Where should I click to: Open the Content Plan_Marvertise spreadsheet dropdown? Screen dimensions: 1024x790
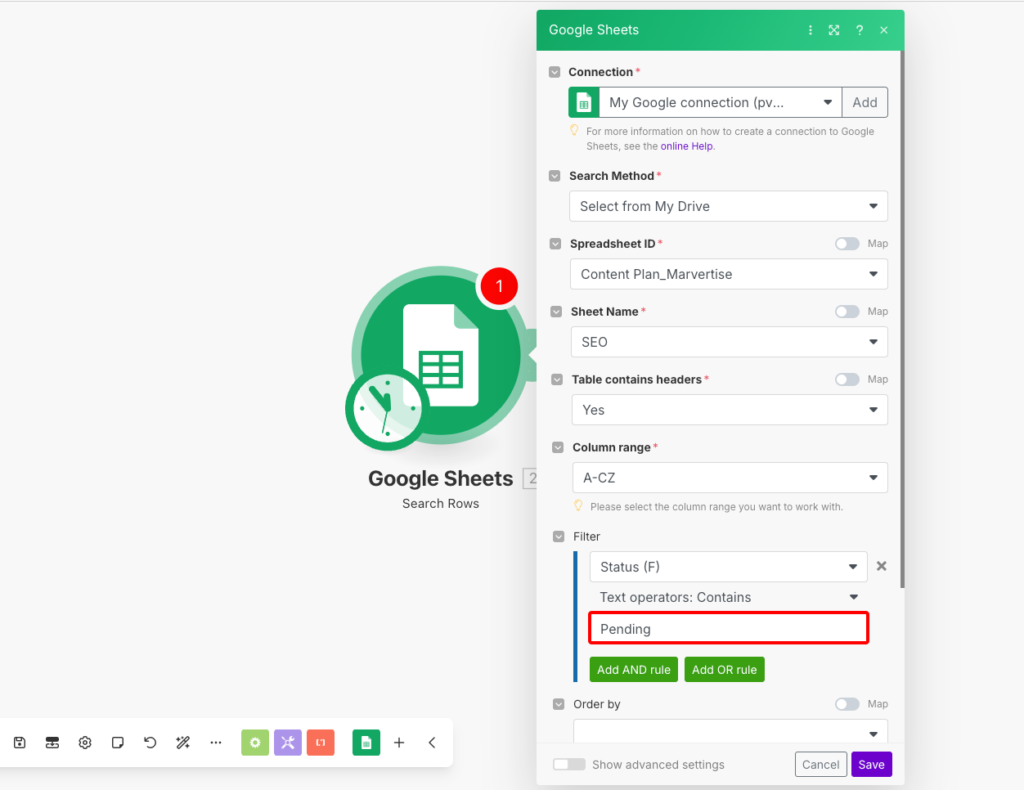[729, 274]
